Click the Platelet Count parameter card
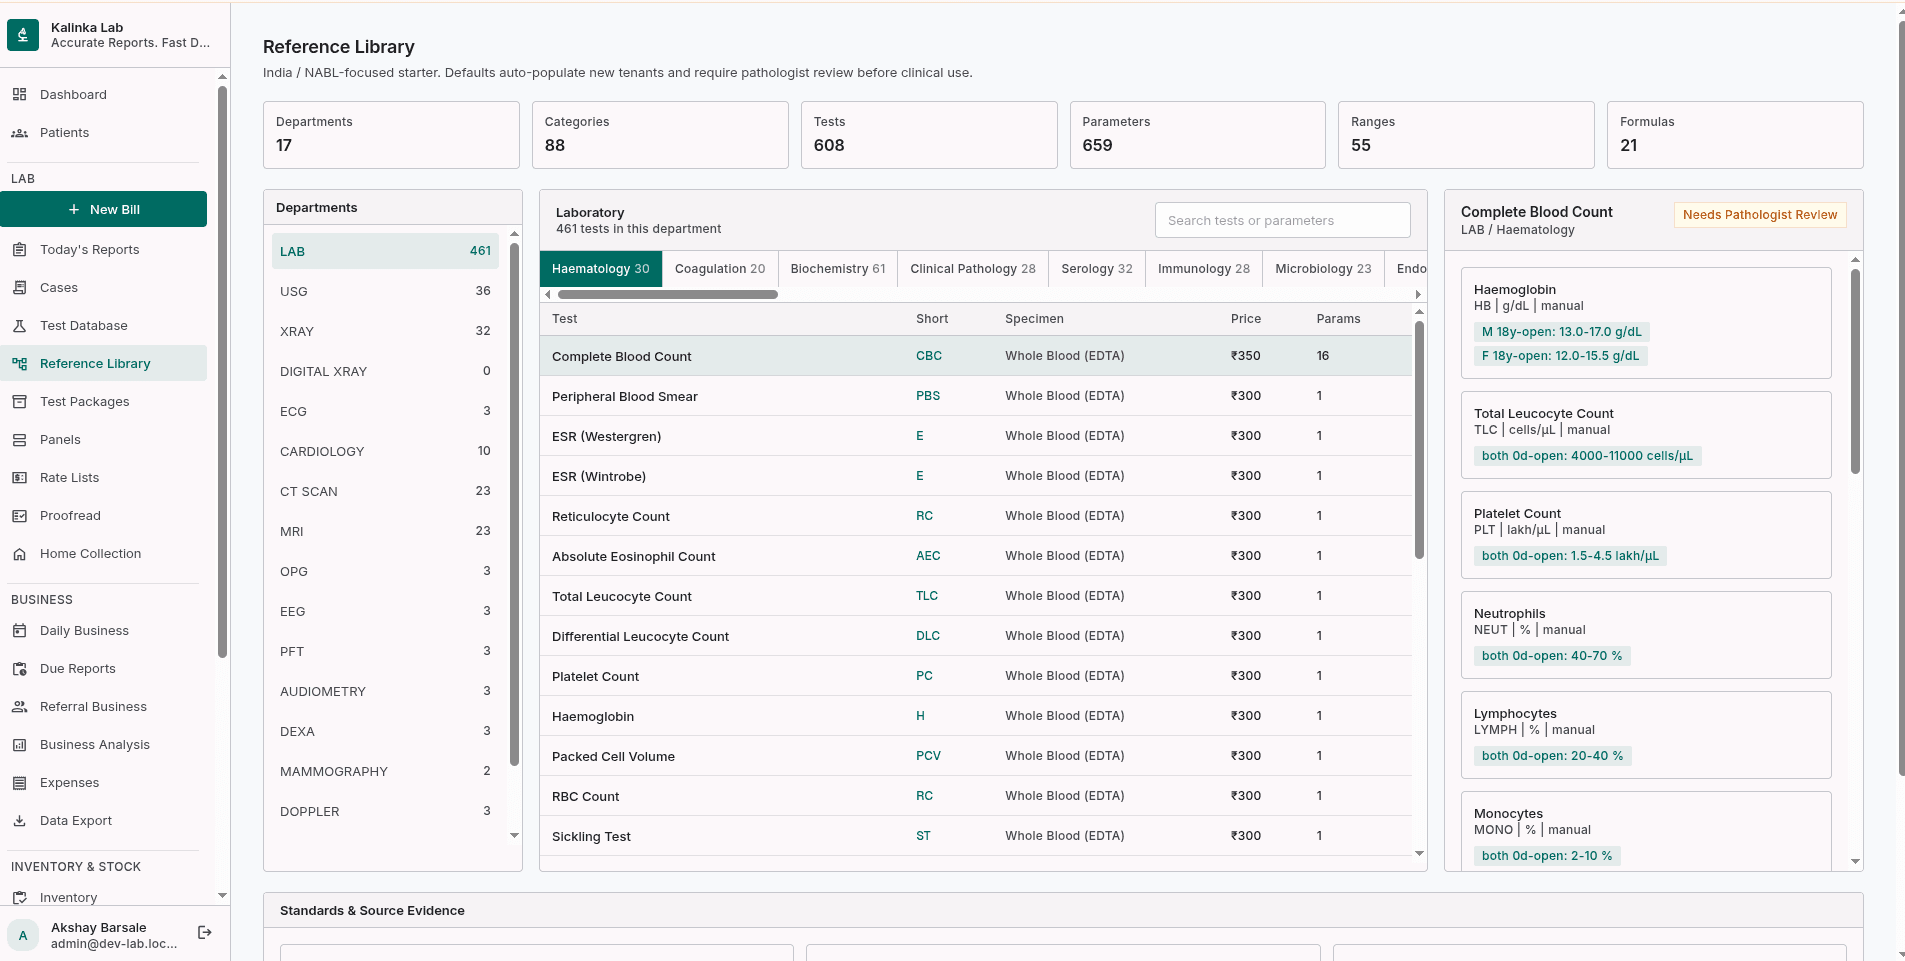 (1646, 535)
